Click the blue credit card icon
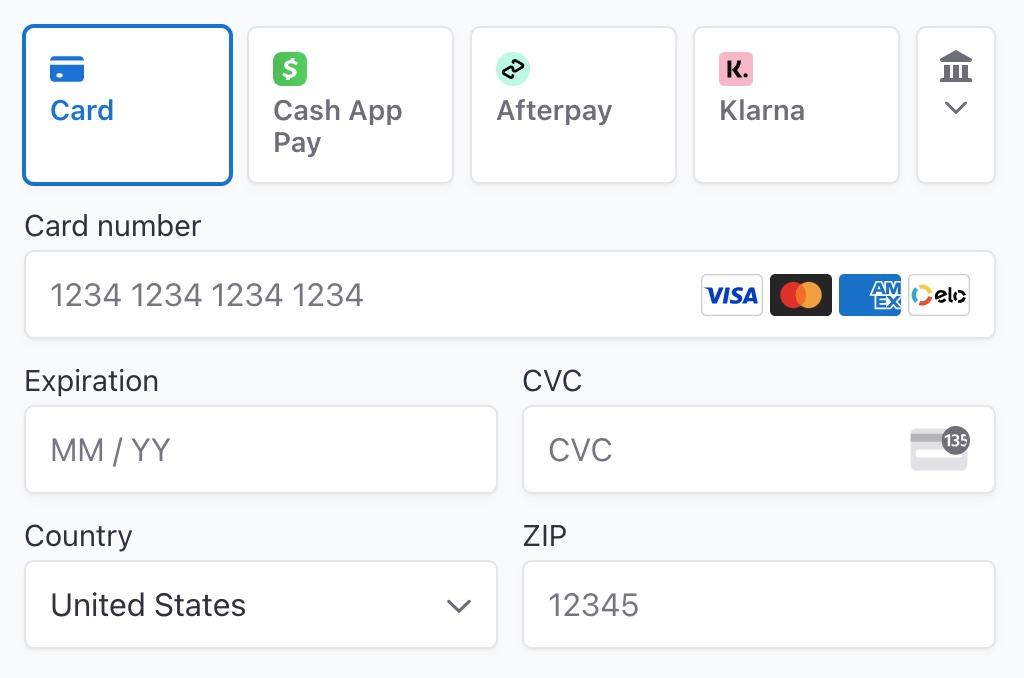The height and width of the screenshot is (678, 1024). 67,69
